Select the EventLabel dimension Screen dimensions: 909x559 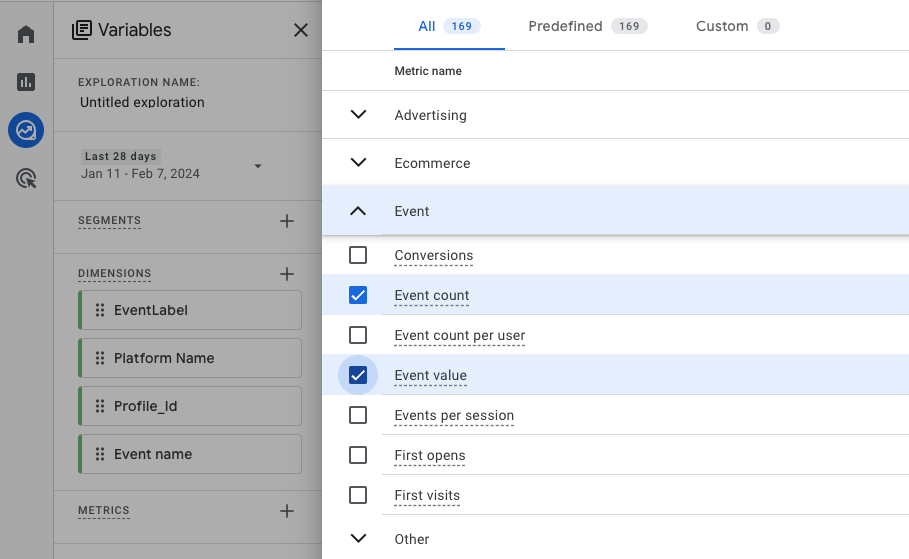(x=190, y=310)
